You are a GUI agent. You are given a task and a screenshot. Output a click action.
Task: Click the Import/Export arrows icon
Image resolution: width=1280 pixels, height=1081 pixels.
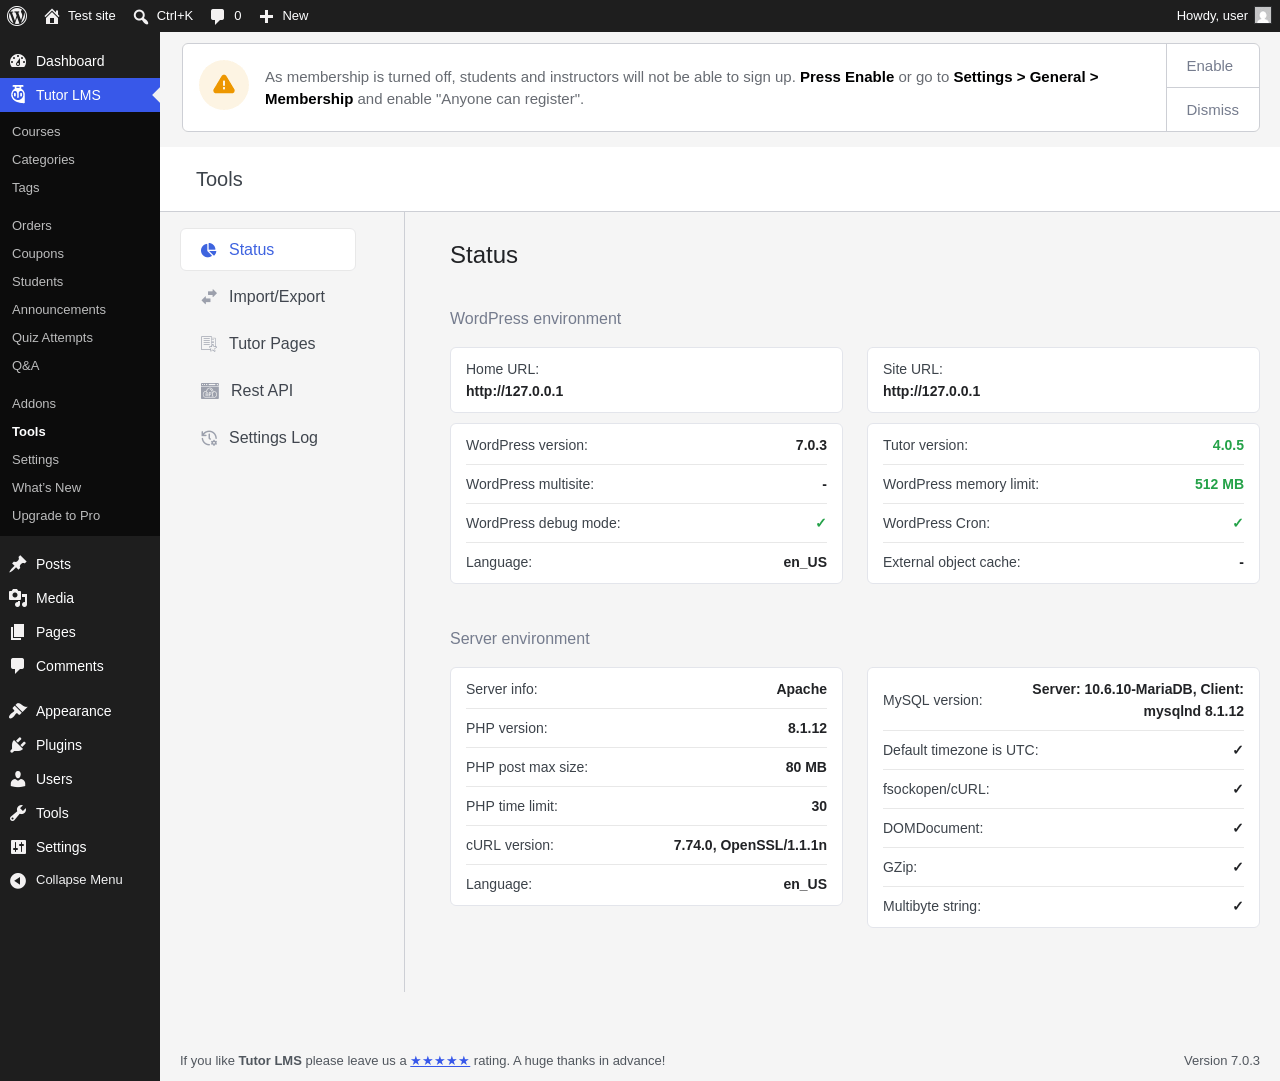click(x=209, y=297)
